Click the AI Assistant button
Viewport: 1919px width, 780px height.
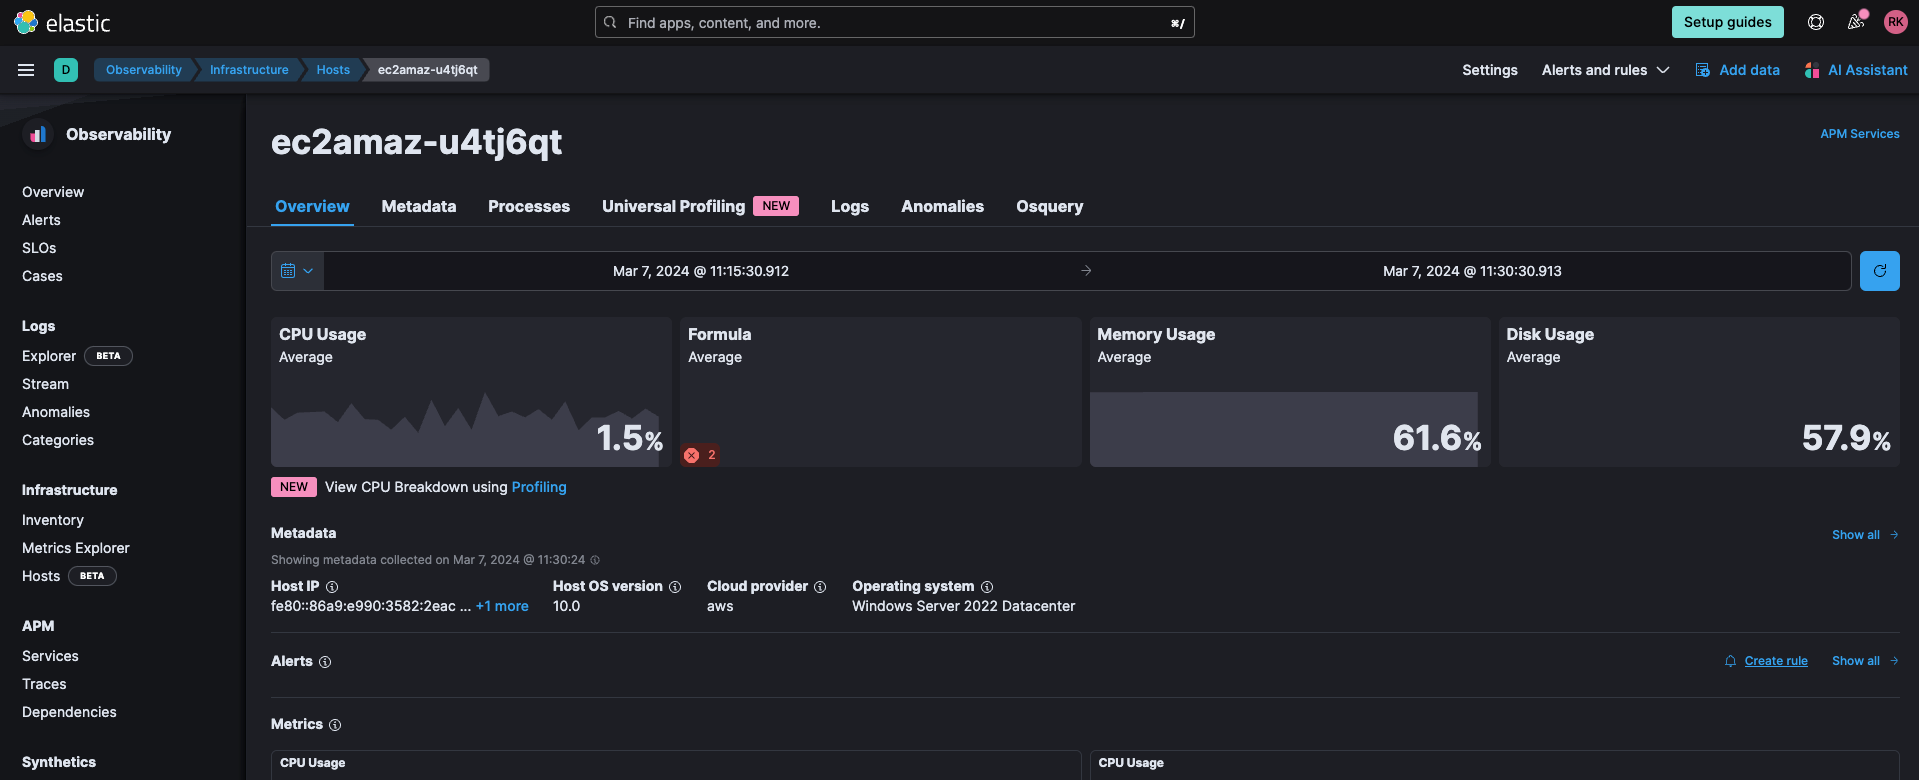pyautogui.click(x=1856, y=70)
